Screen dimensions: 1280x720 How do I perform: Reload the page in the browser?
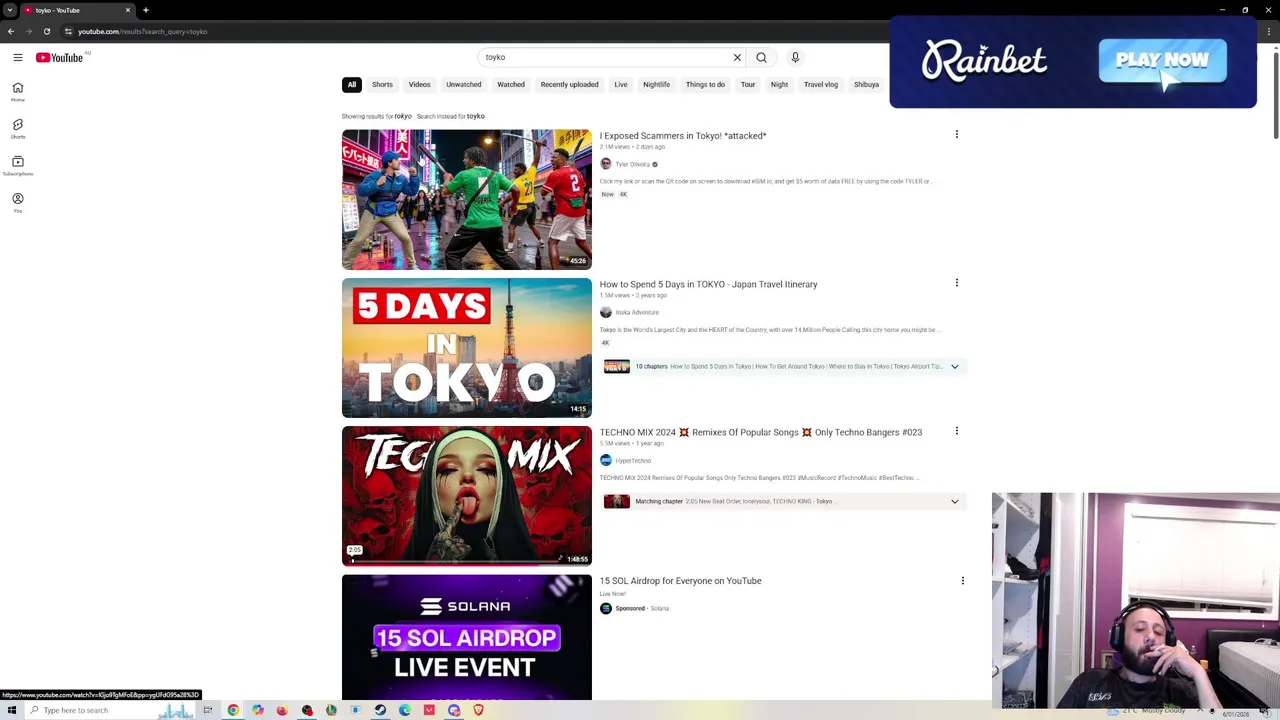pyautogui.click(x=47, y=31)
